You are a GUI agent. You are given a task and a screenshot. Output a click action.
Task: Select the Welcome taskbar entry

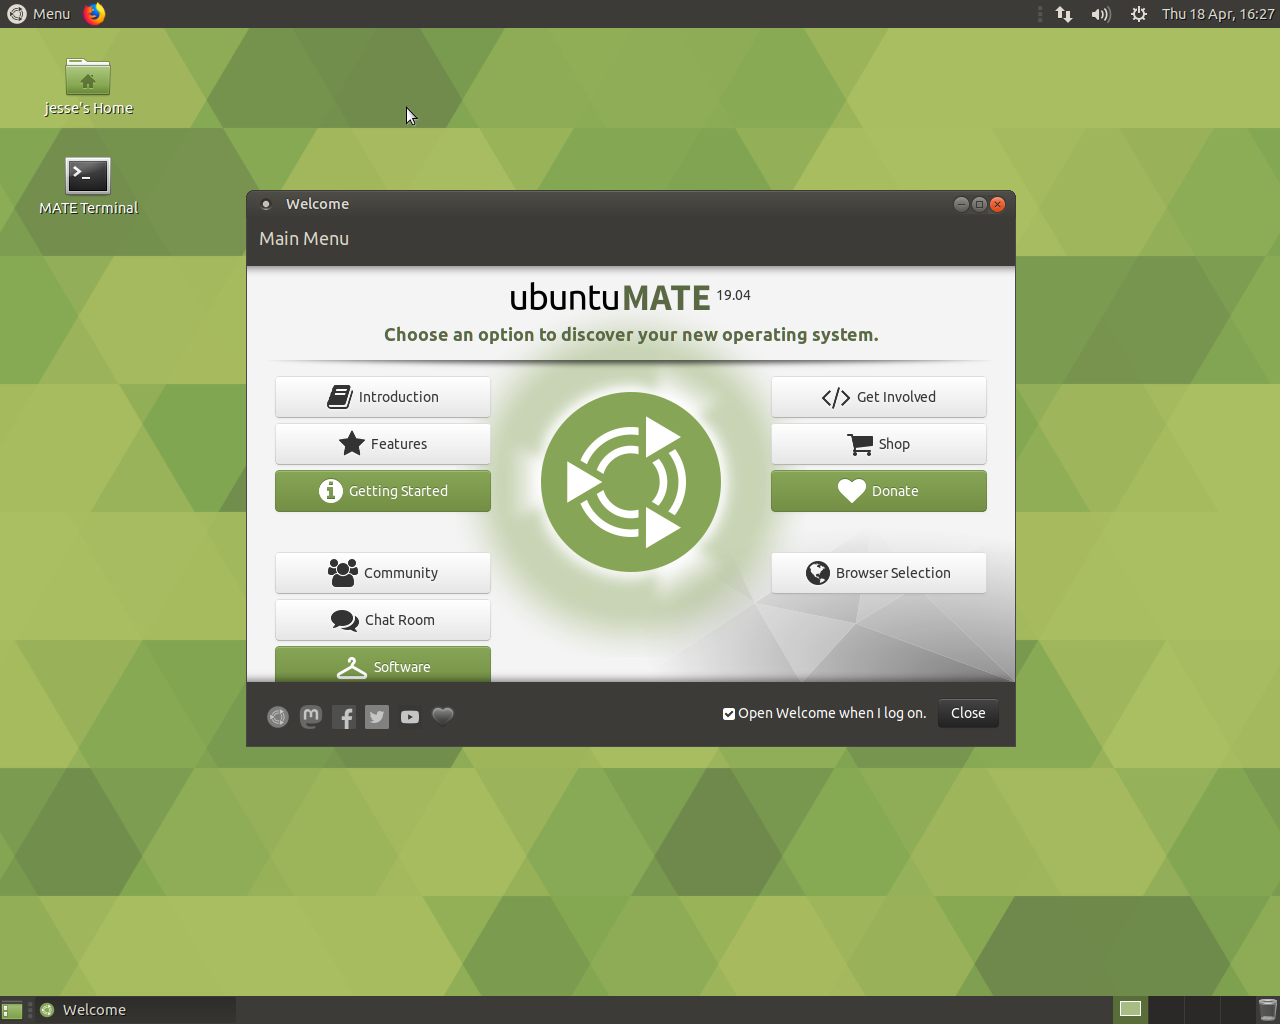click(136, 1010)
